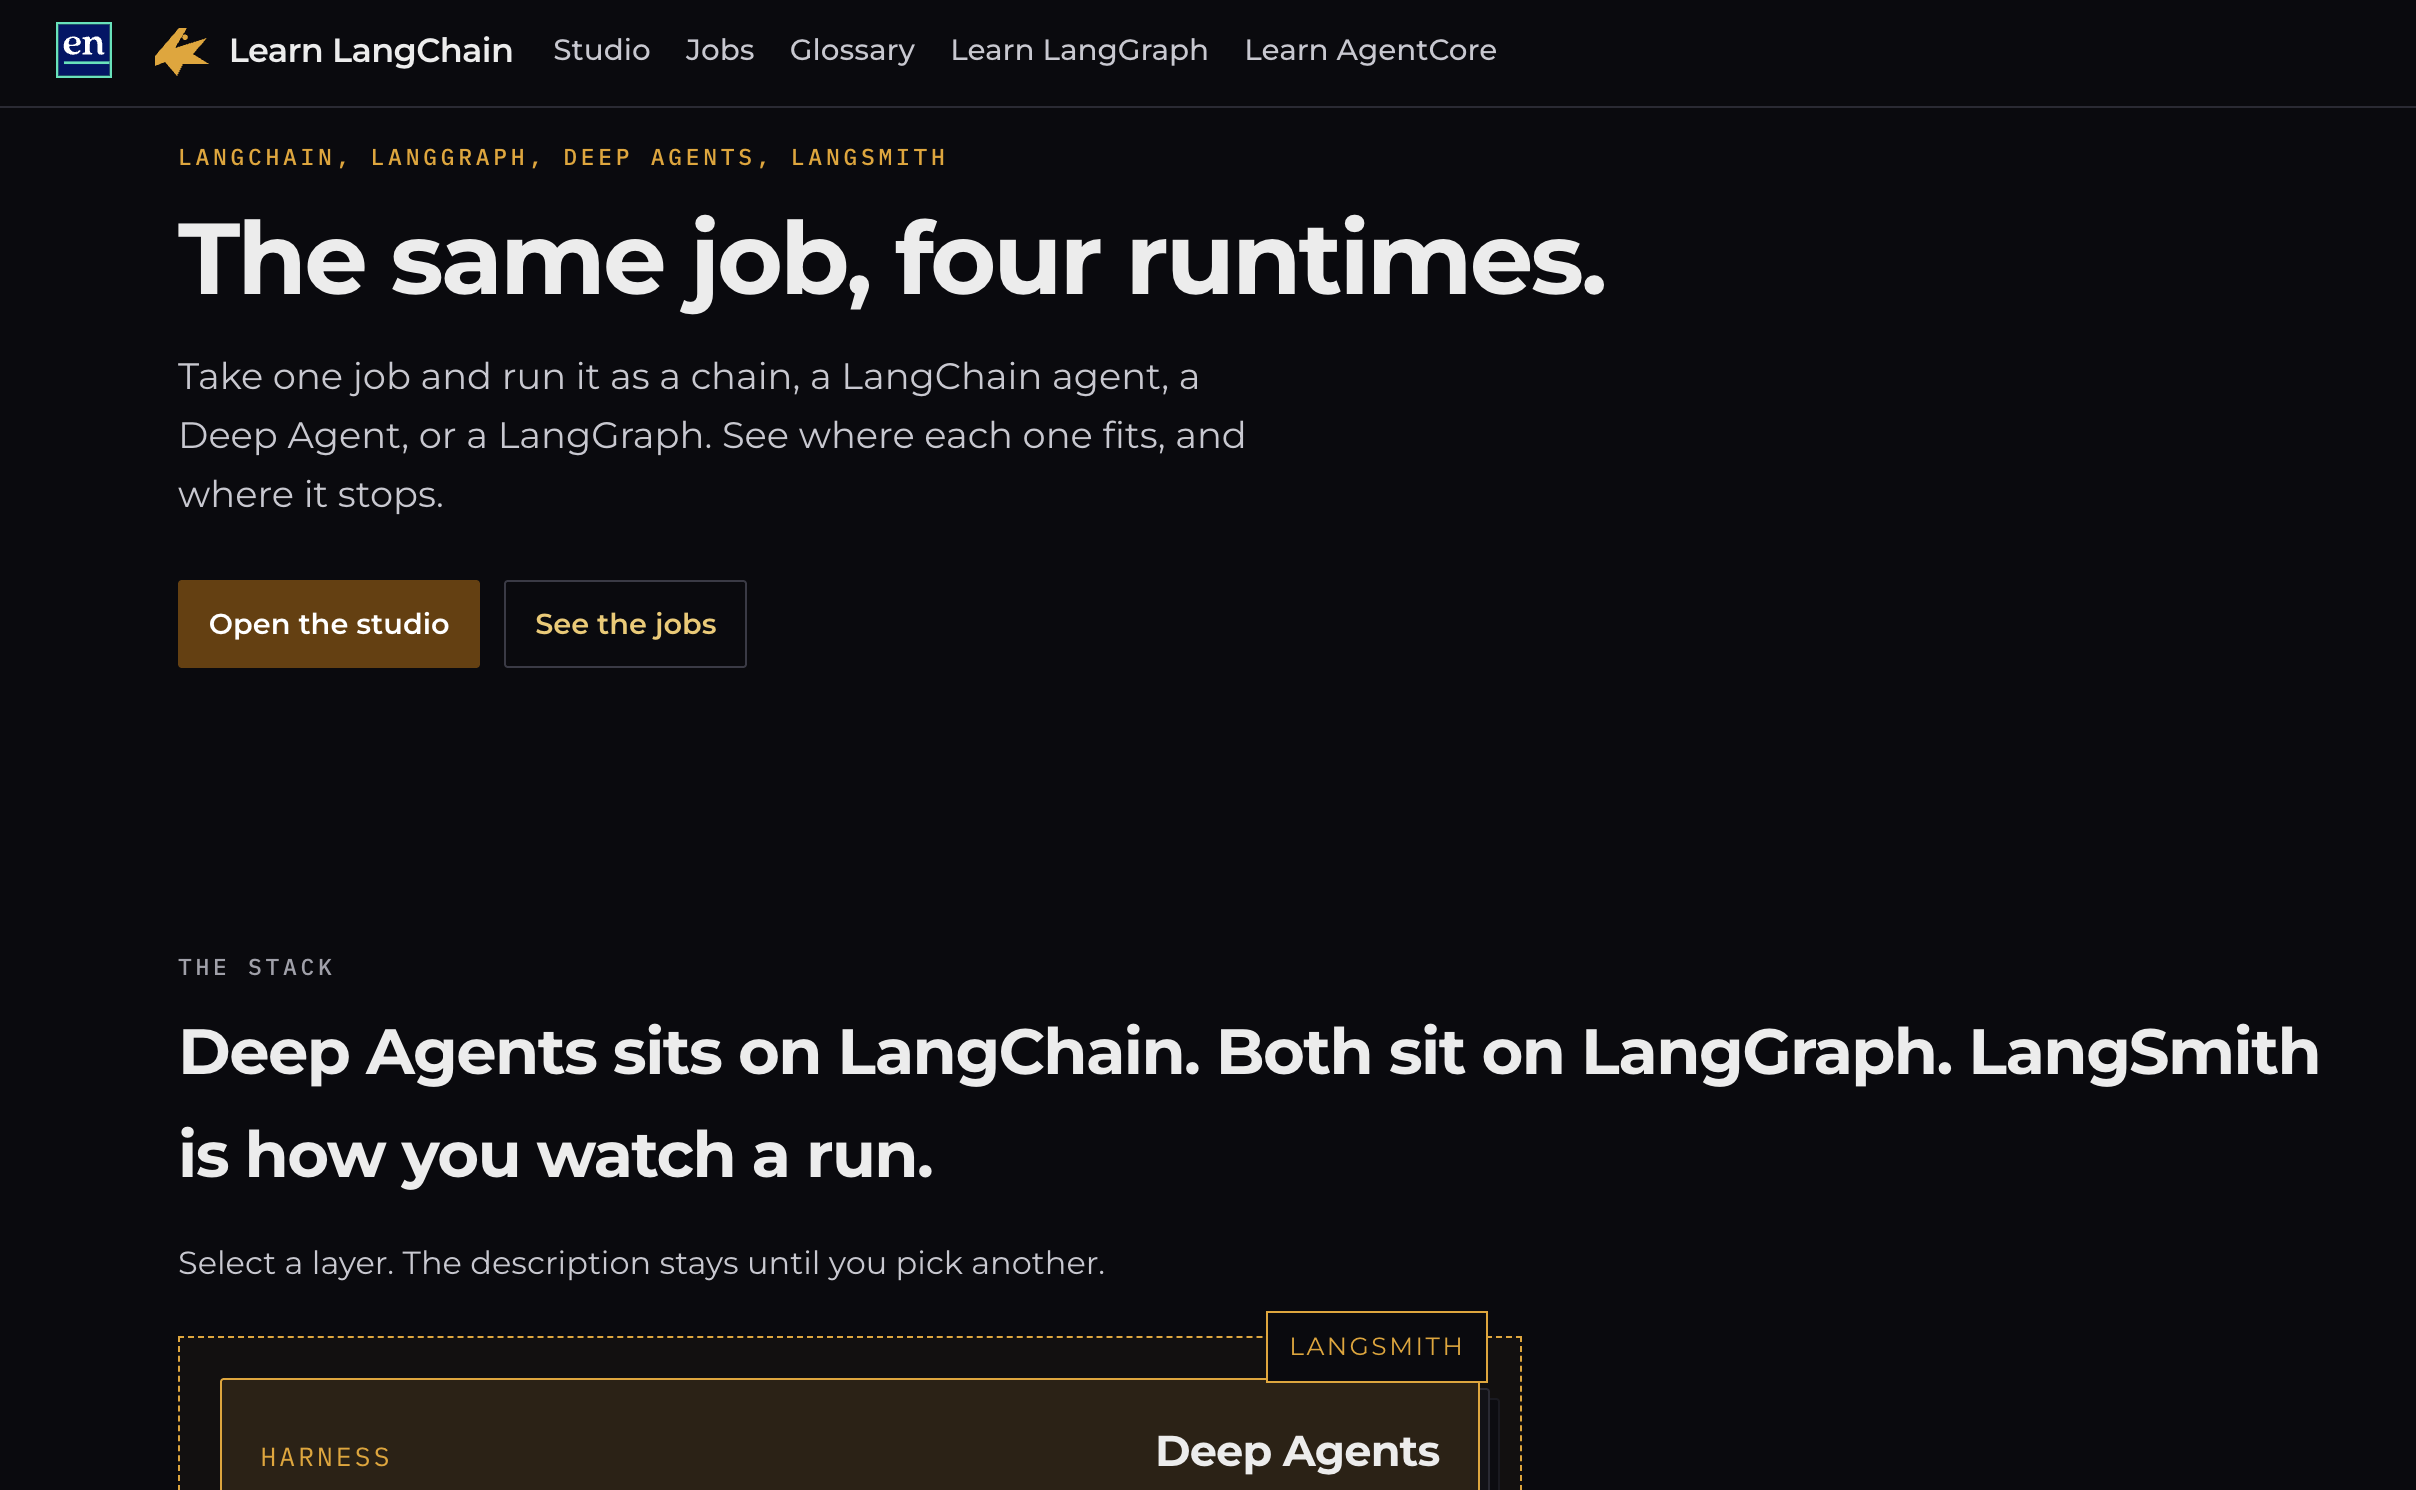Click the 'en' language icon
The image size is (2416, 1490).
click(x=84, y=50)
